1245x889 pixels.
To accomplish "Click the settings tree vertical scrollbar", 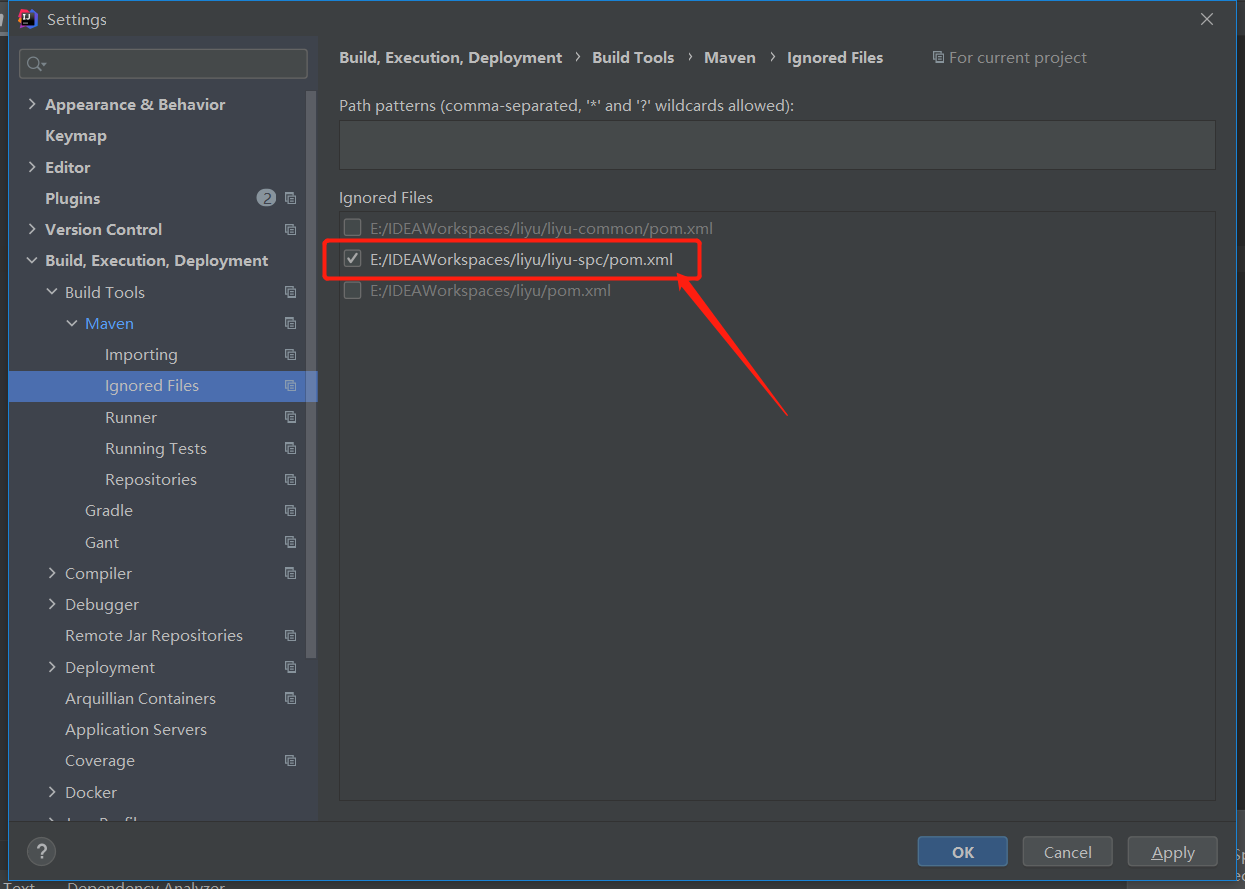I will point(312,375).
